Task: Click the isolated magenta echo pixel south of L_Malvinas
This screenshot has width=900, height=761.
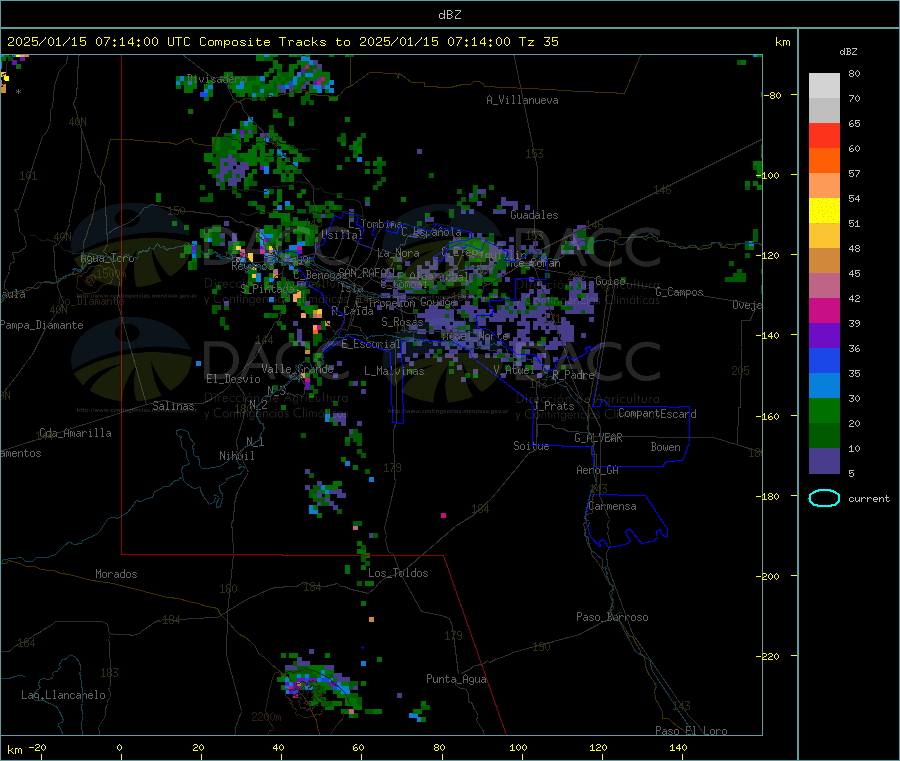Action: pos(443,515)
